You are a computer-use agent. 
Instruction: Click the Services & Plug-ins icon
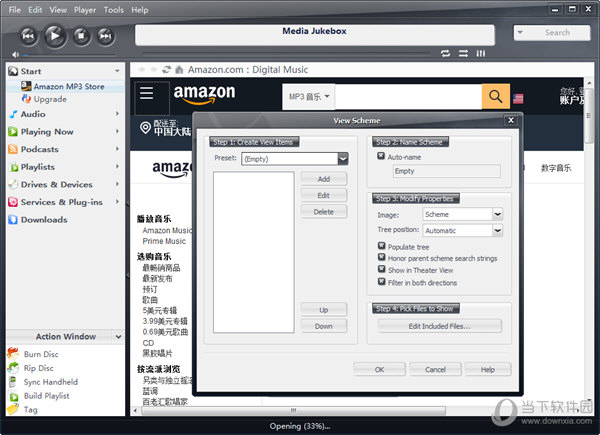click(x=13, y=202)
